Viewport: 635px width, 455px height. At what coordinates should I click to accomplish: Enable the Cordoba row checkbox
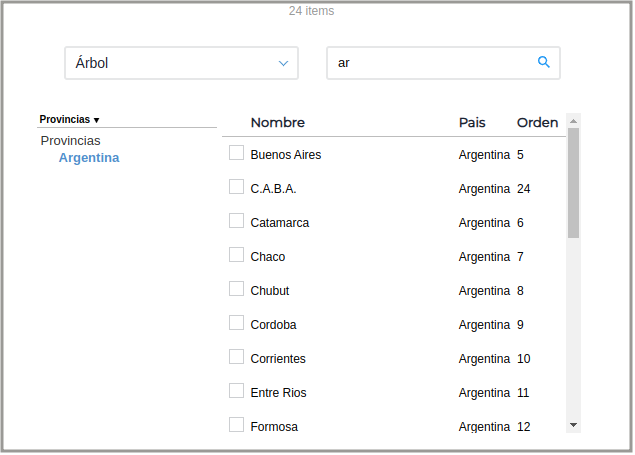click(236, 323)
